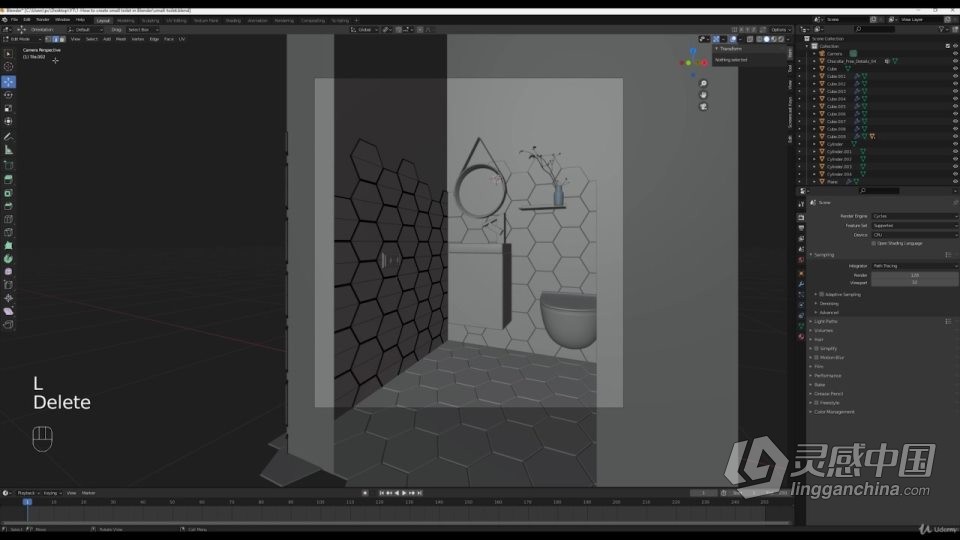The image size is (960, 540).
Task: Open the Playback popover in timeline
Action: (28, 493)
